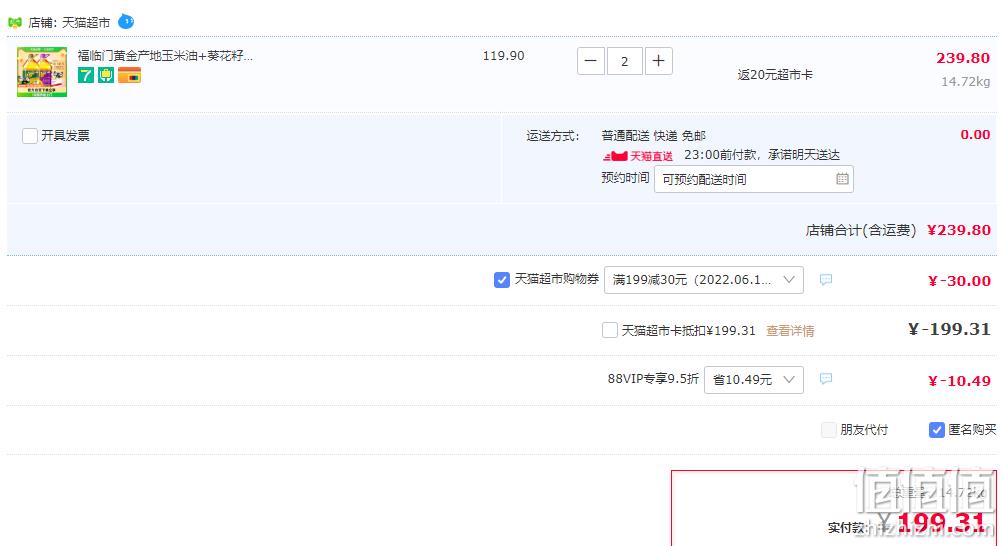Click the item subtotal 239.80
This screenshot has height=546, width=1004.
tap(963, 58)
